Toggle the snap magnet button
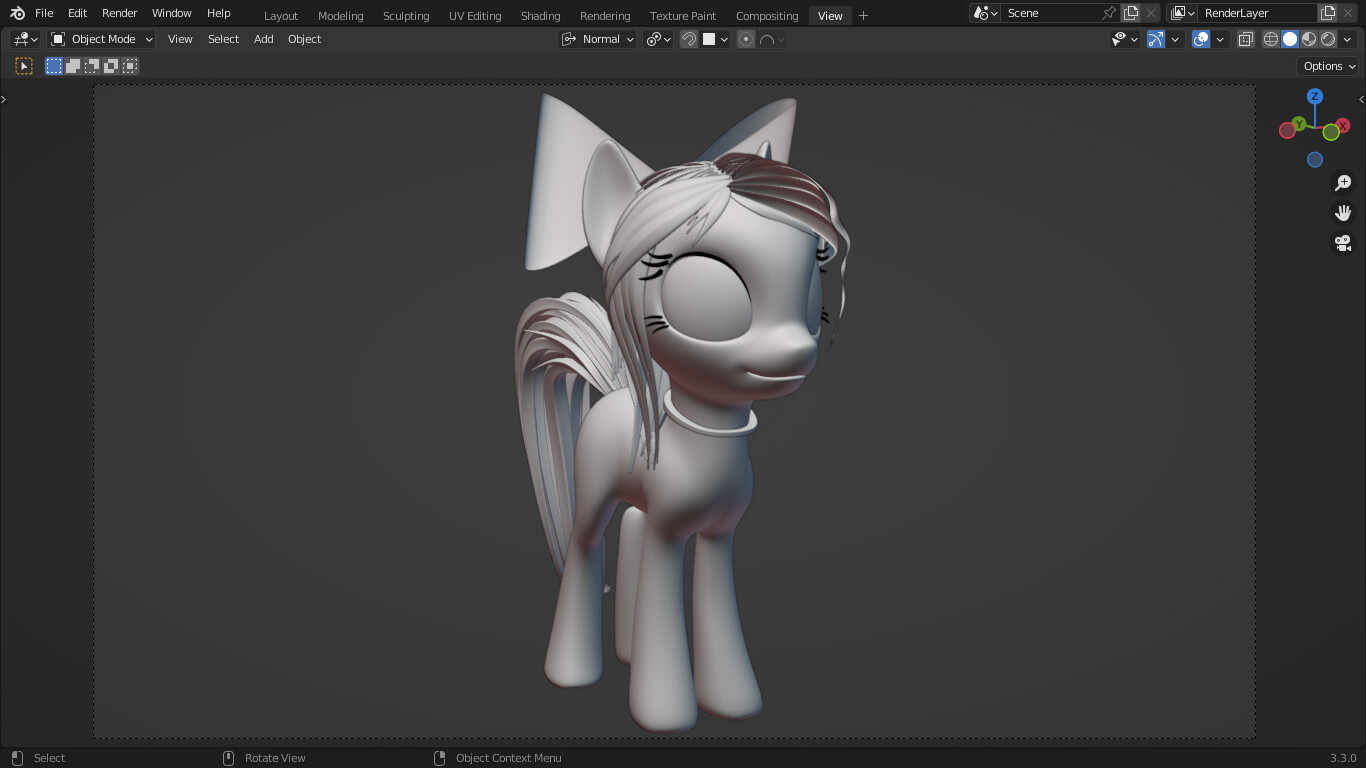Image resolution: width=1366 pixels, height=768 pixels. (688, 39)
